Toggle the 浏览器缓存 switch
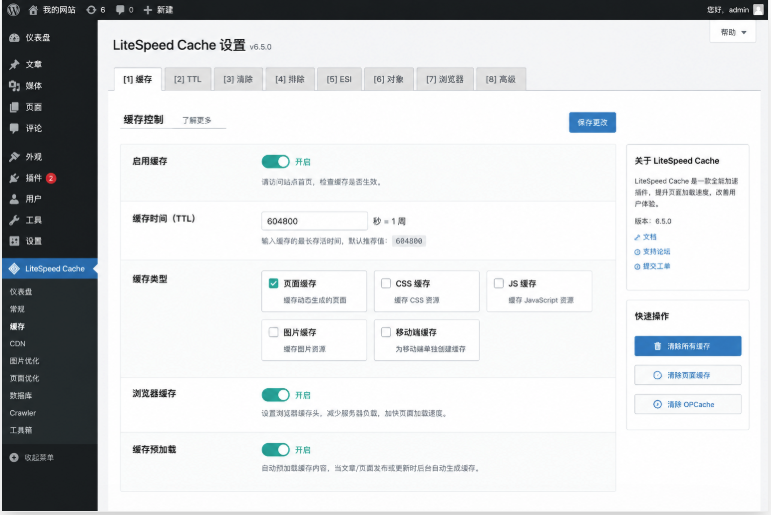771x515 pixels. click(275, 394)
